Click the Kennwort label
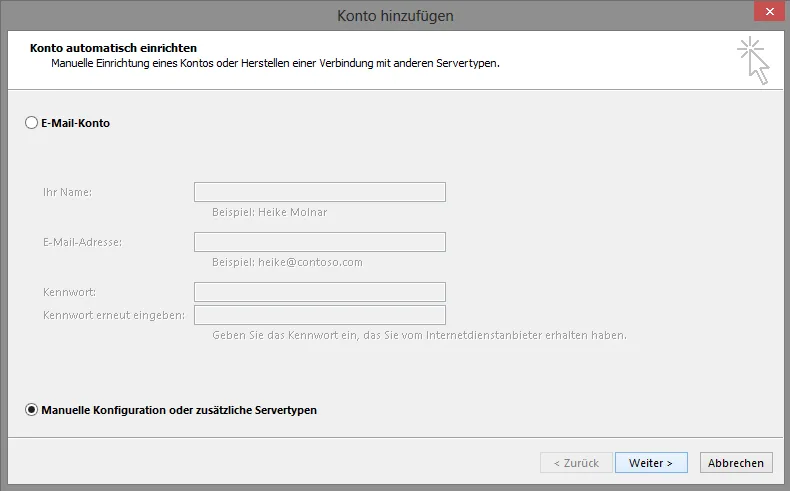790x491 pixels. click(69, 292)
